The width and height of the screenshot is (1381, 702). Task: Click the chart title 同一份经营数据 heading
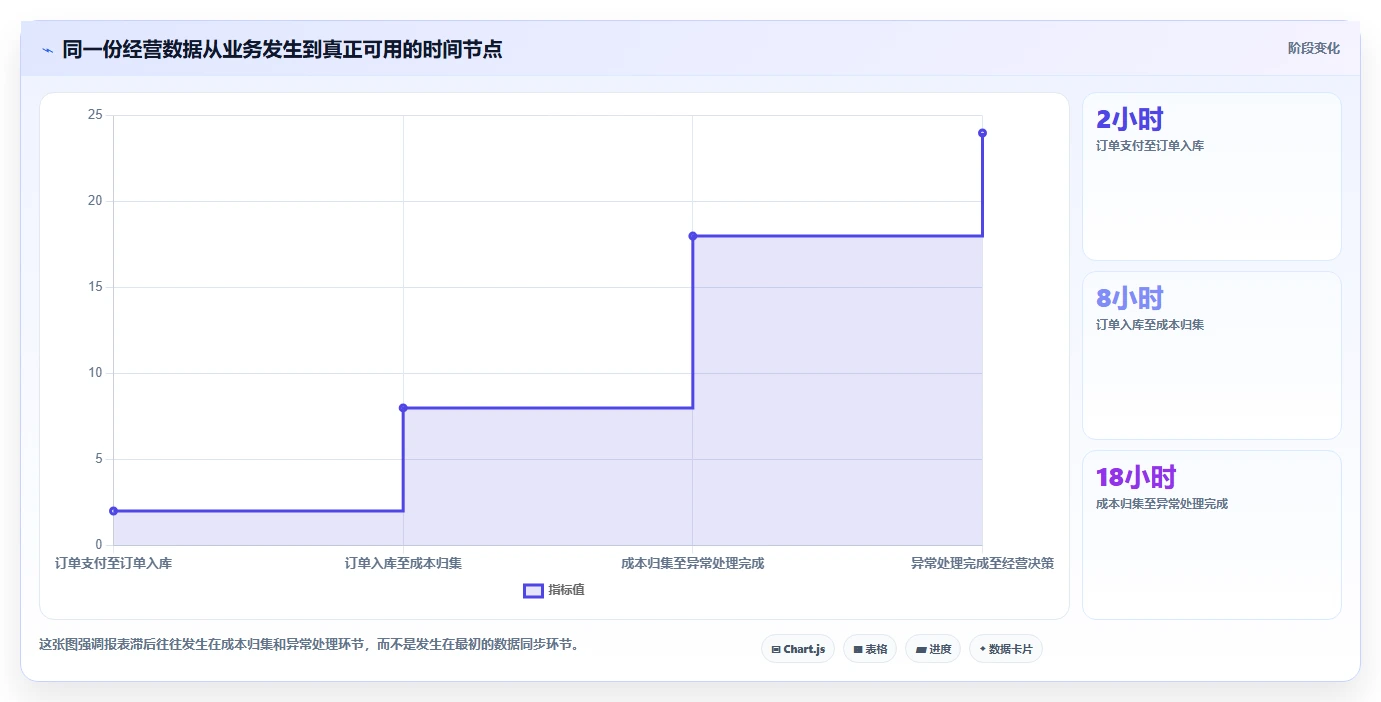pos(282,49)
